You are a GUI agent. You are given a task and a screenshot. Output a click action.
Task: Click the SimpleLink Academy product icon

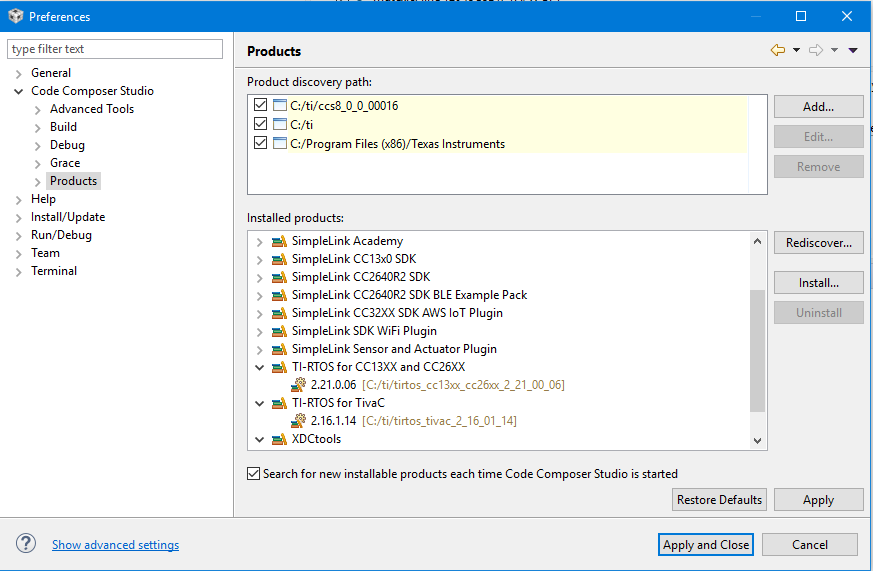coord(278,241)
